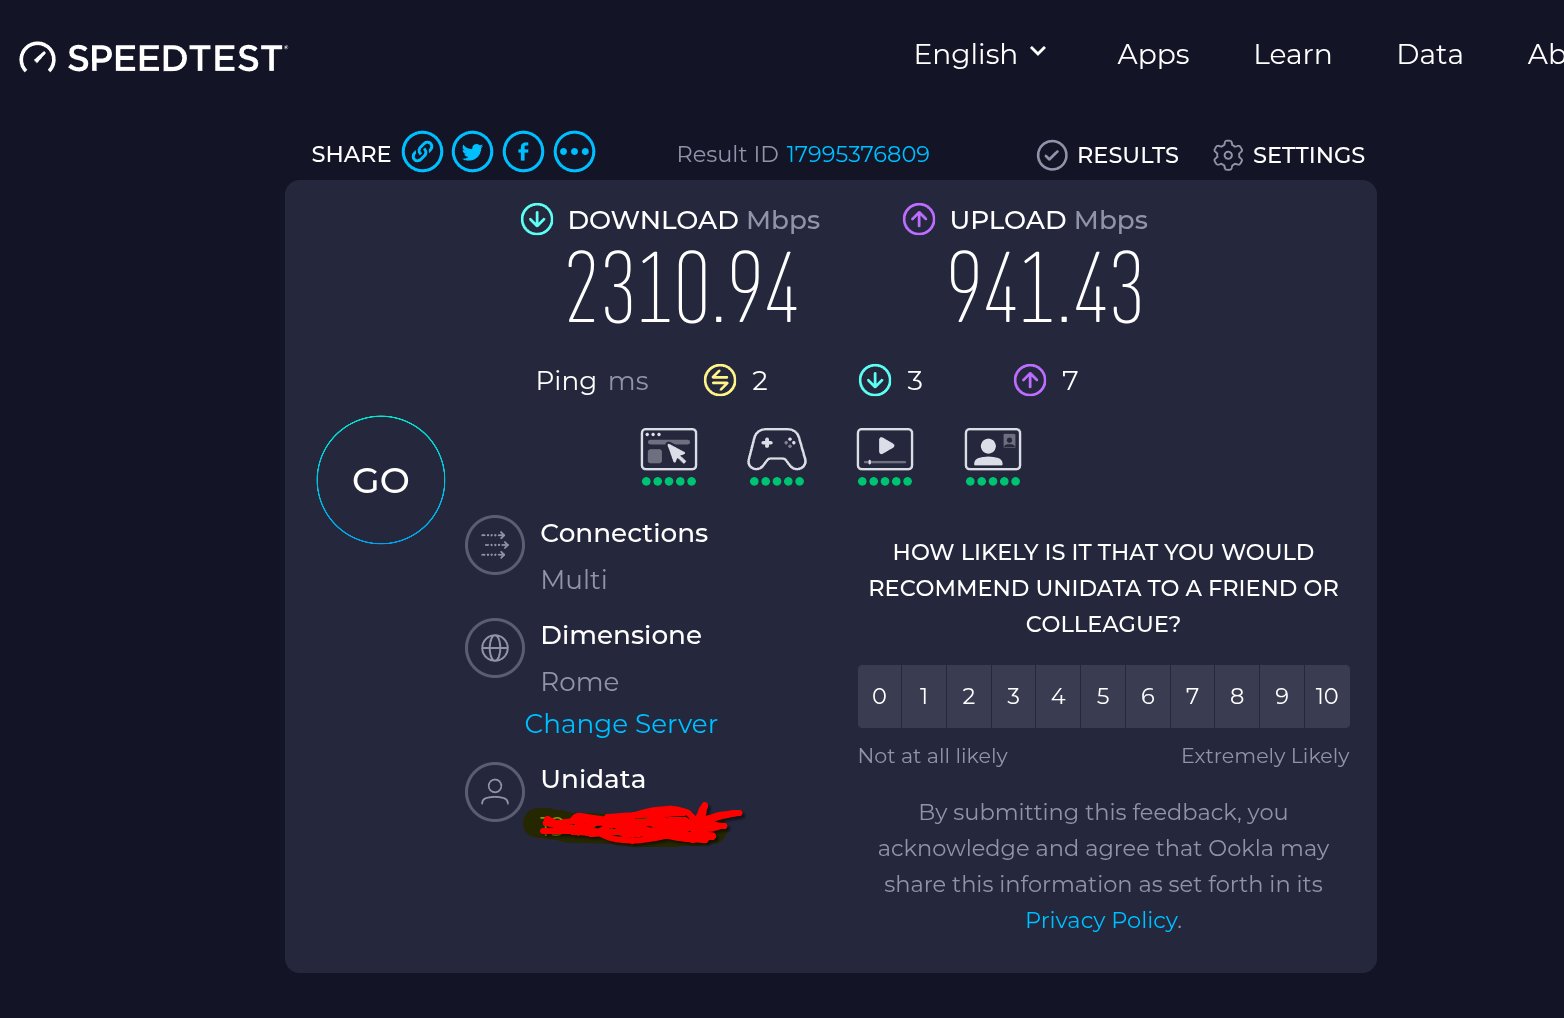
Task: Select rating 0 on the recommendation scale
Action: coord(879,696)
